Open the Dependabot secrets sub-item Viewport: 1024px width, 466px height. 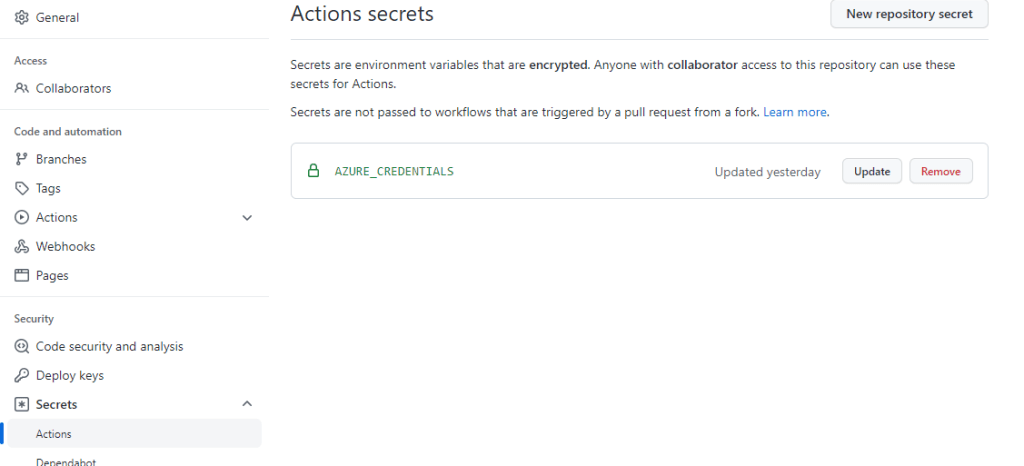tap(66, 461)
